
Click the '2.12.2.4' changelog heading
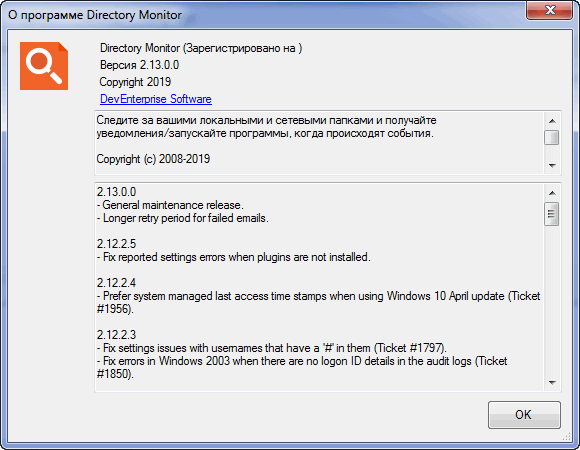point(117,283)
